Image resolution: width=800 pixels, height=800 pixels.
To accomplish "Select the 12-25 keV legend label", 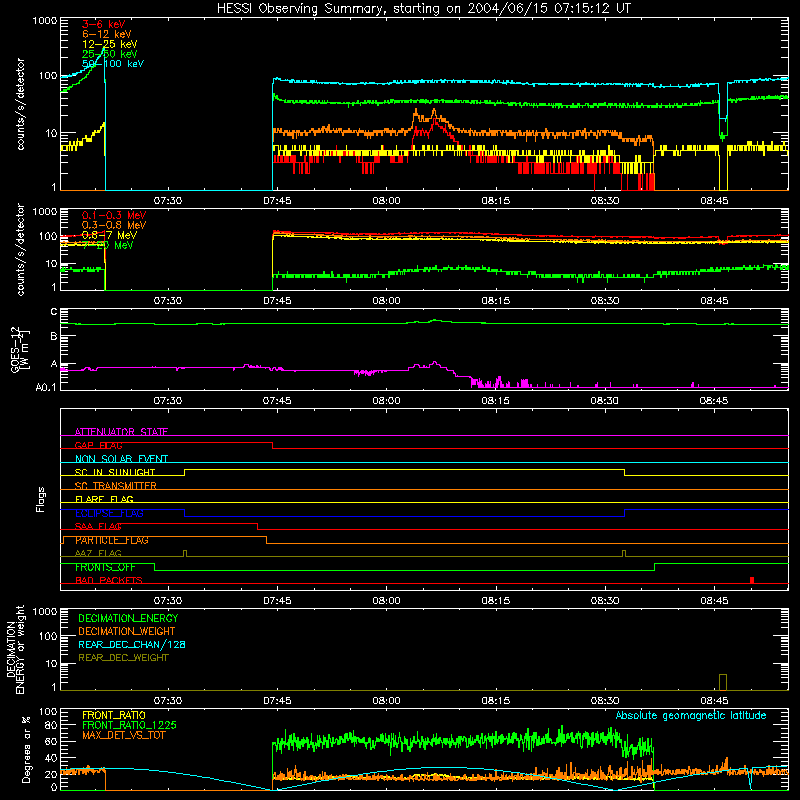I will 110,44.
